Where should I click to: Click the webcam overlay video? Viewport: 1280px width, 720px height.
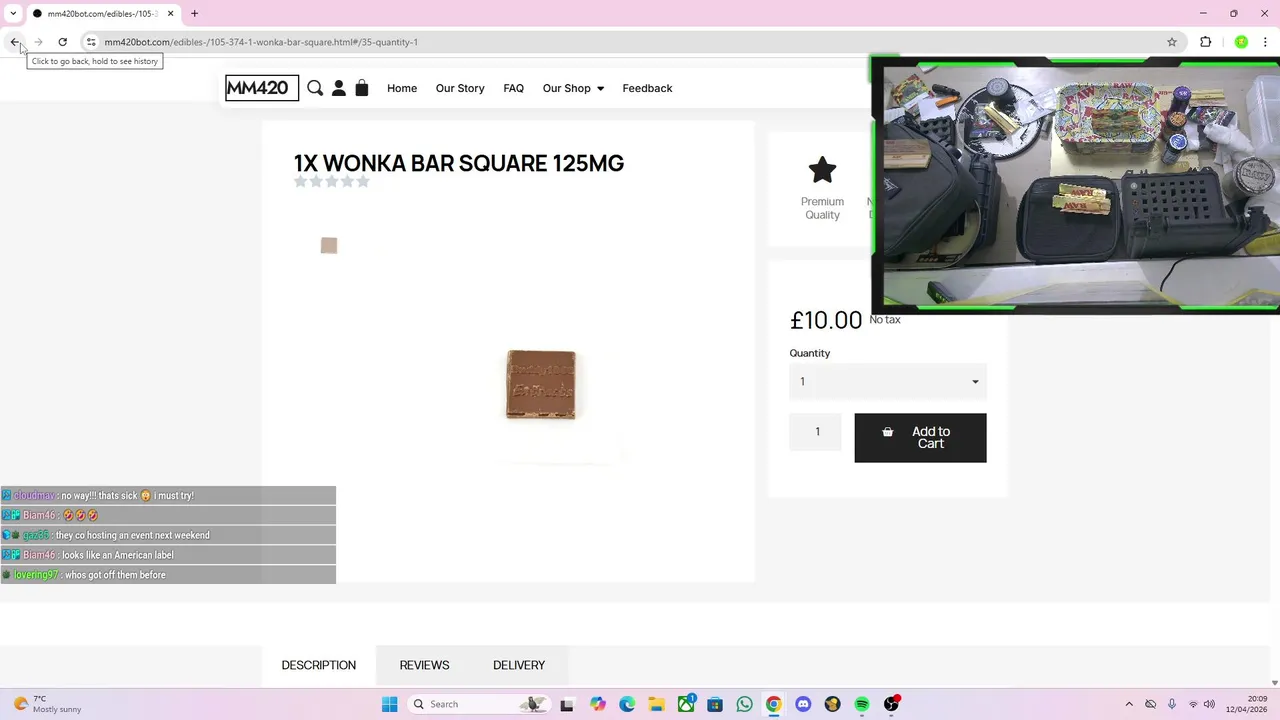coord(1075,185)
